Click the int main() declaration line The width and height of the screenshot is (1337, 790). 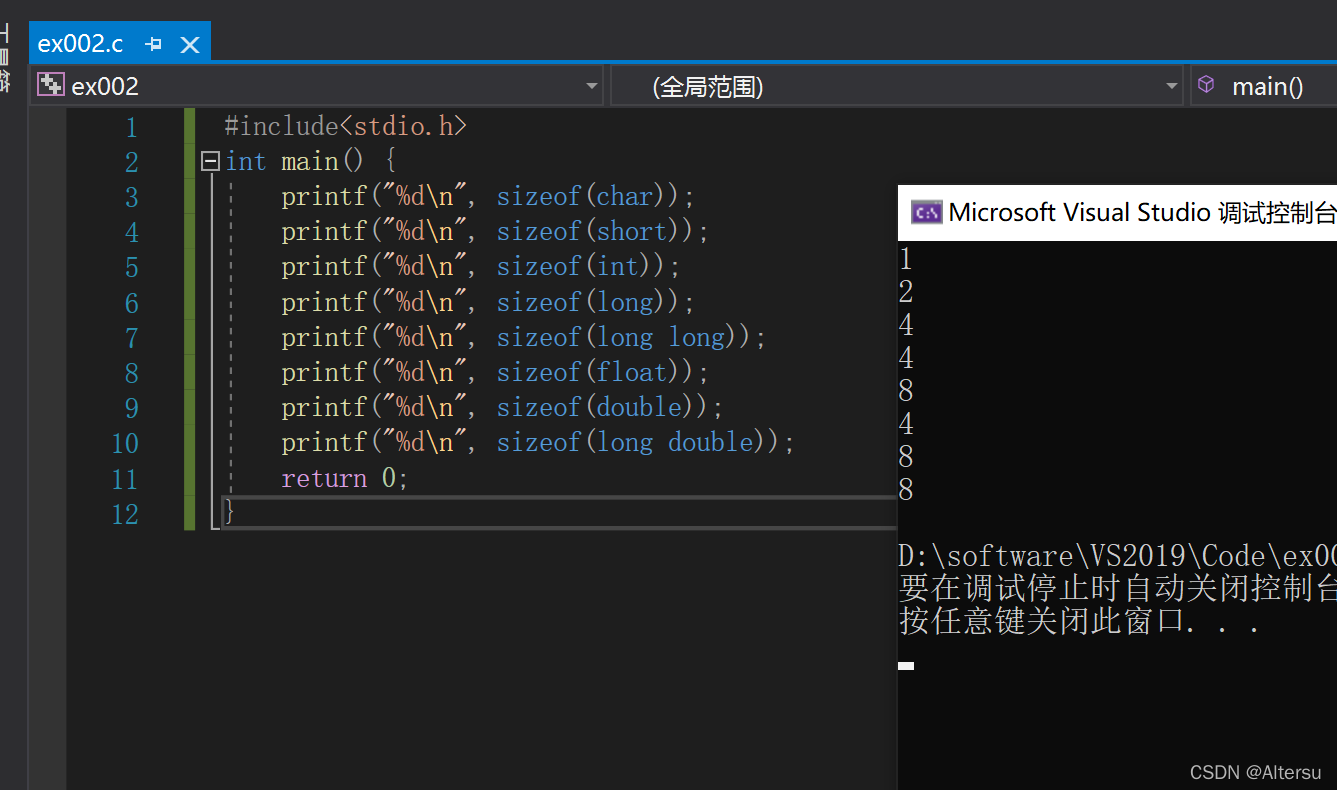pyautogui.click(x=311, y=161)
